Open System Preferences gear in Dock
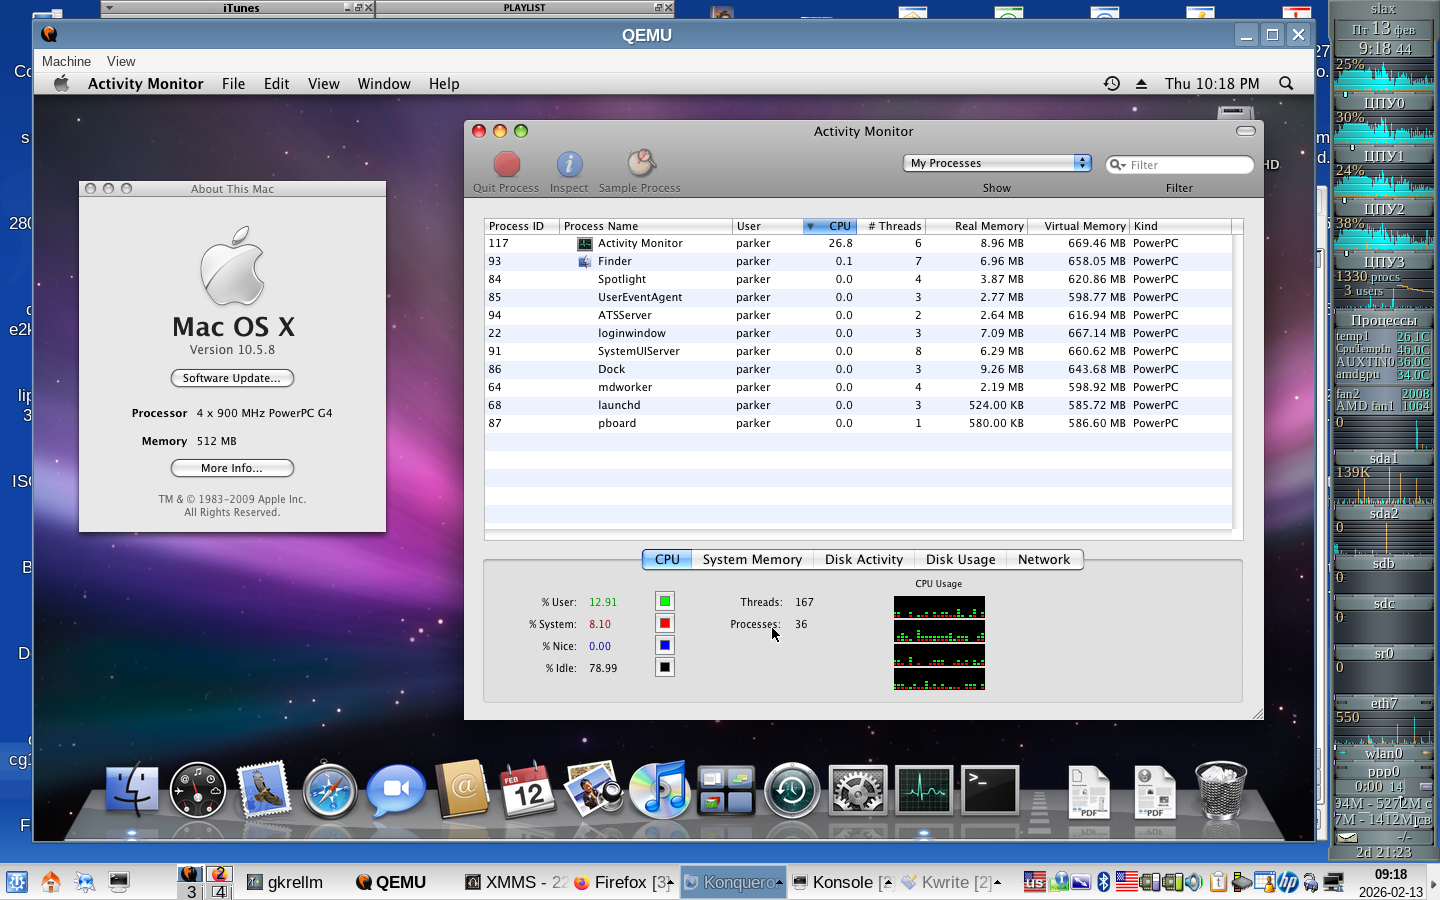 (858, 790)
